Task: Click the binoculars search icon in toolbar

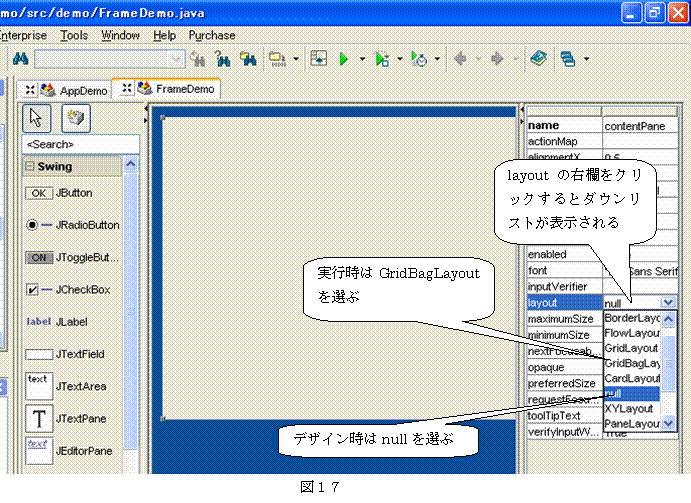Action: point(18,59)
